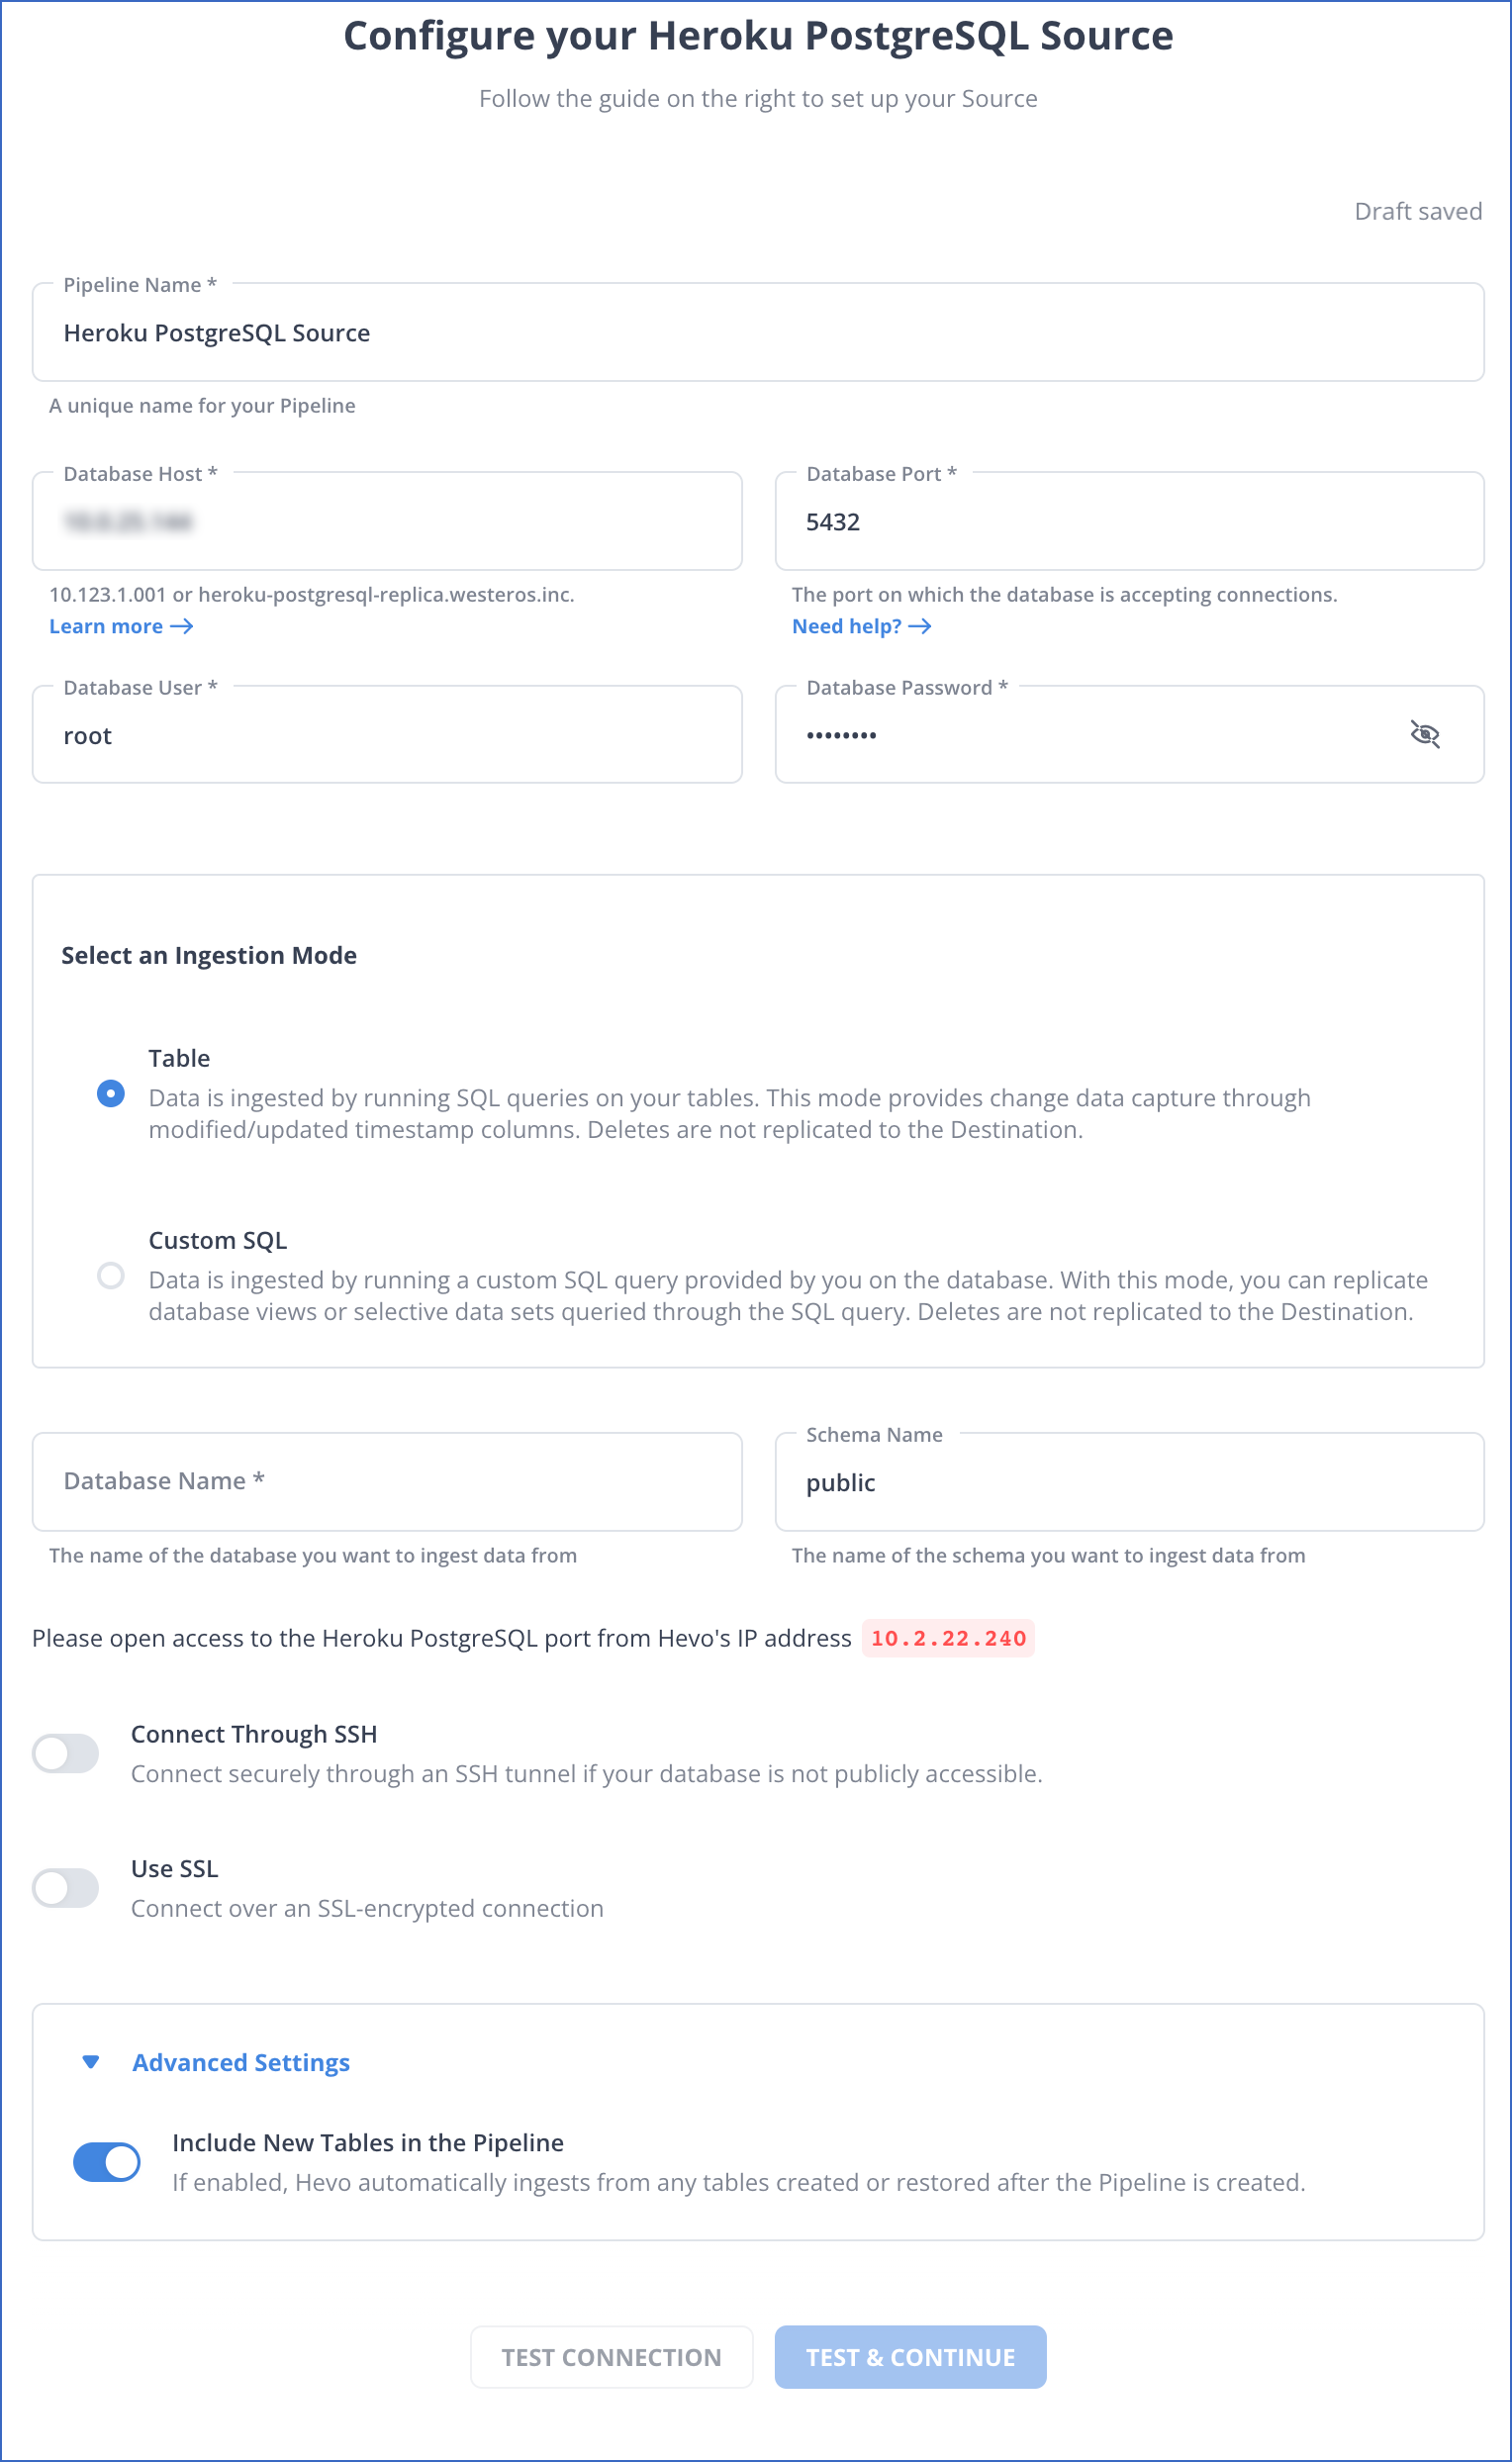This screenshot has height=2462, width=1512.
Task: Click the Advanced Settings heading
Action: (241, 2062)
